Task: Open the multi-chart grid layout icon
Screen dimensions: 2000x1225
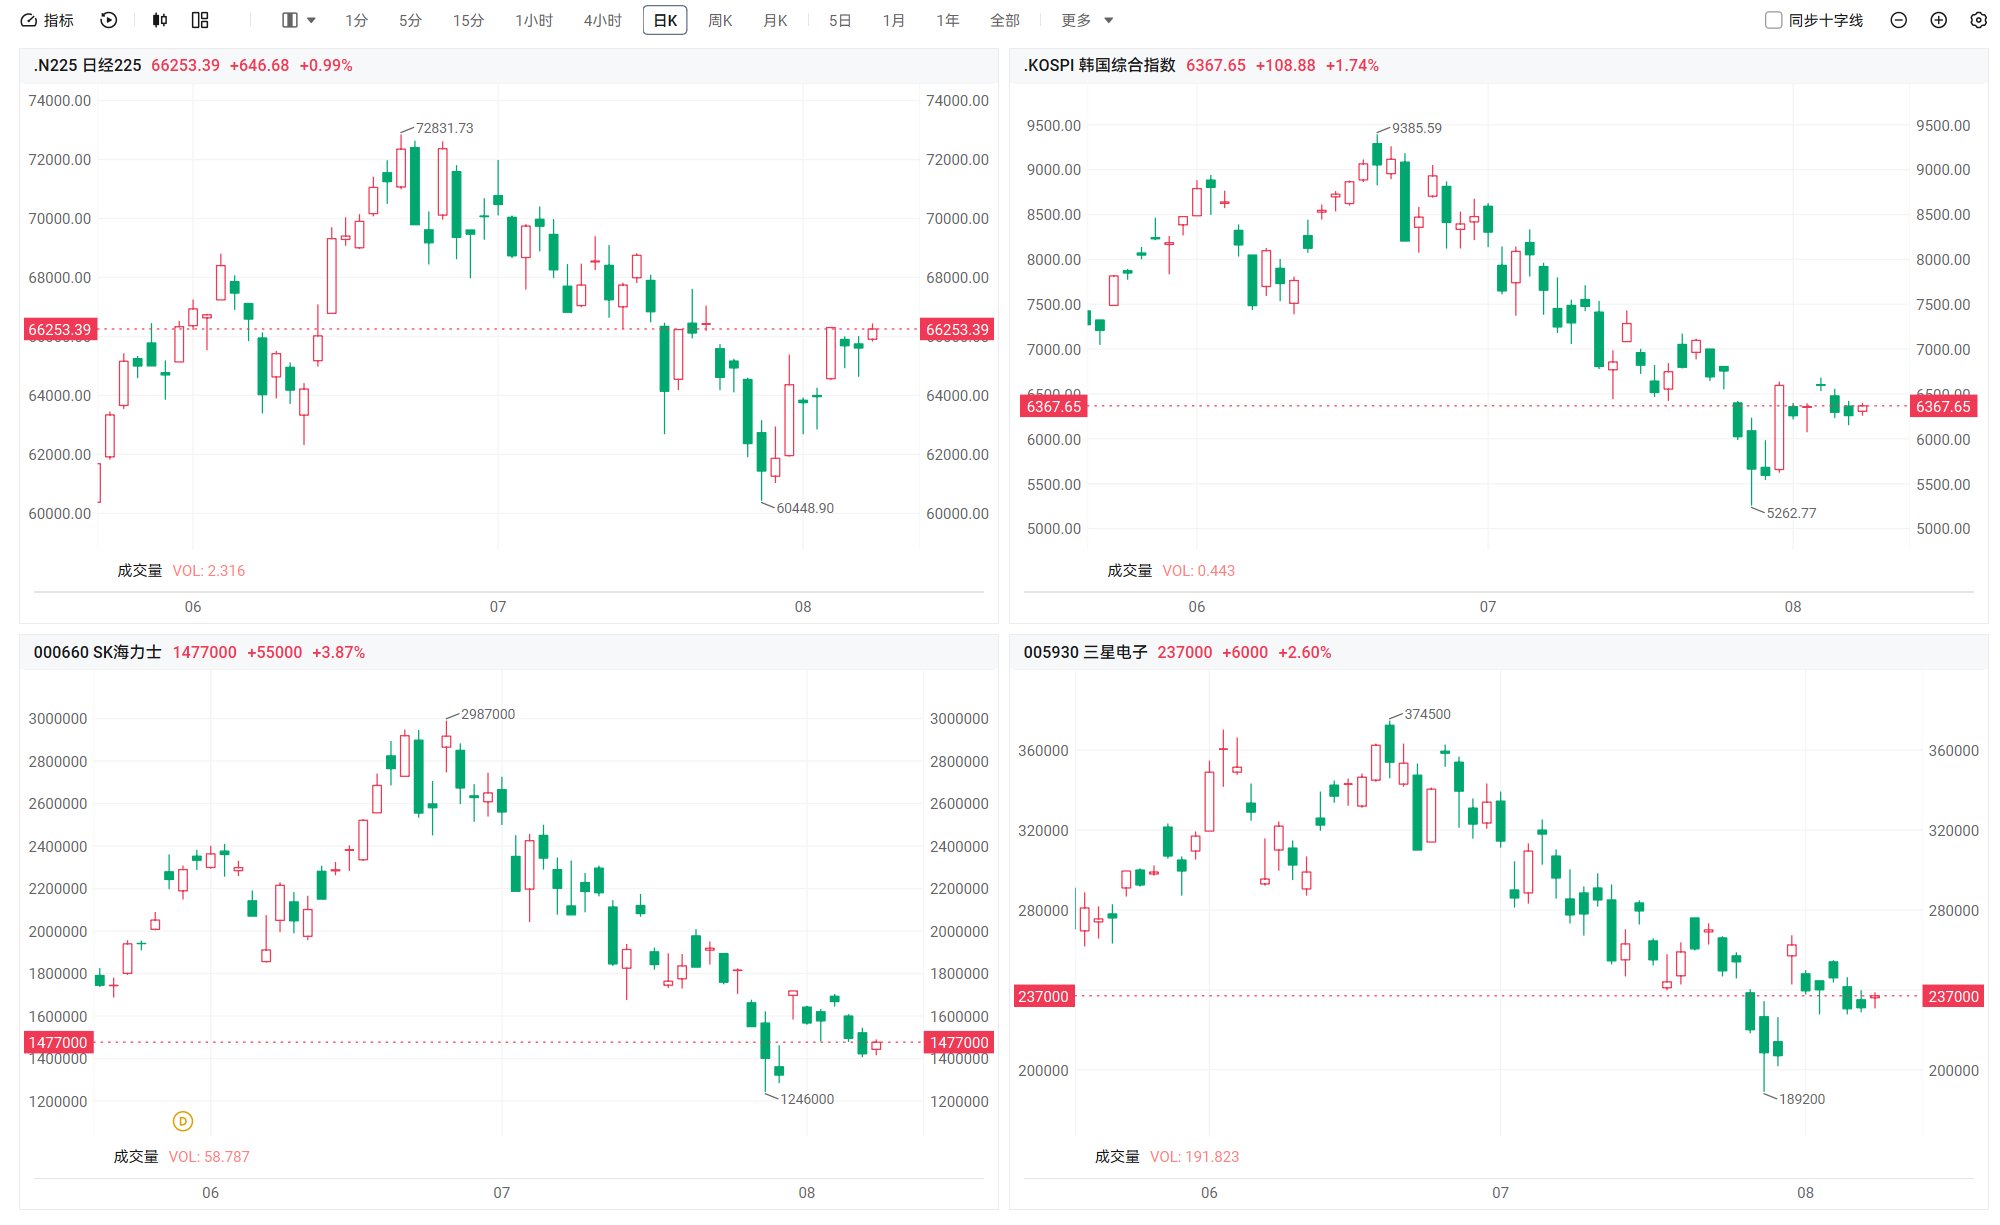Action: (x=200, y=20)
